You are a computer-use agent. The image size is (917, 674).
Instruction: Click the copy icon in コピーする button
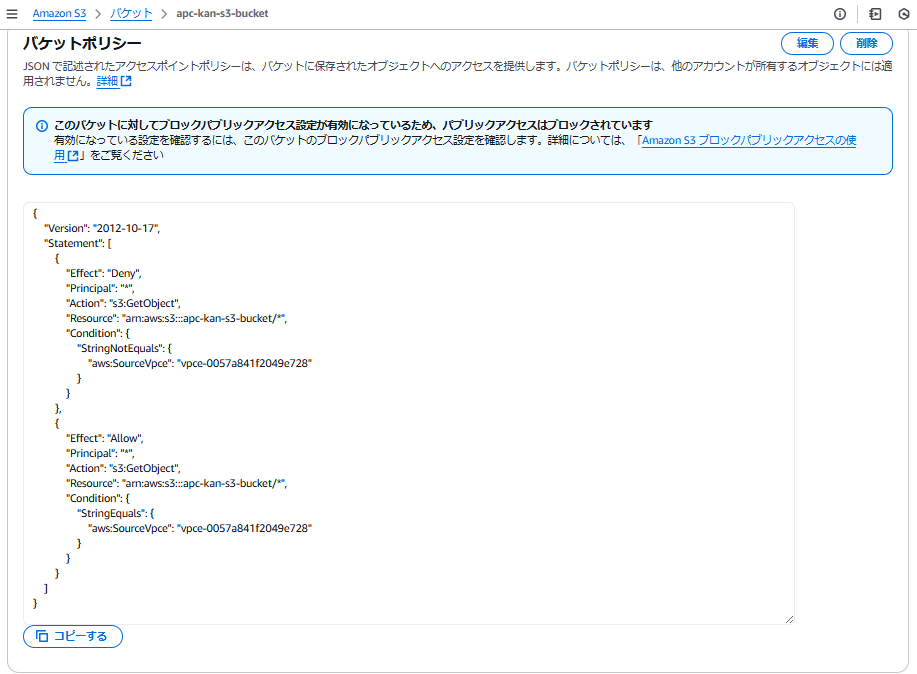coord(42,636)
